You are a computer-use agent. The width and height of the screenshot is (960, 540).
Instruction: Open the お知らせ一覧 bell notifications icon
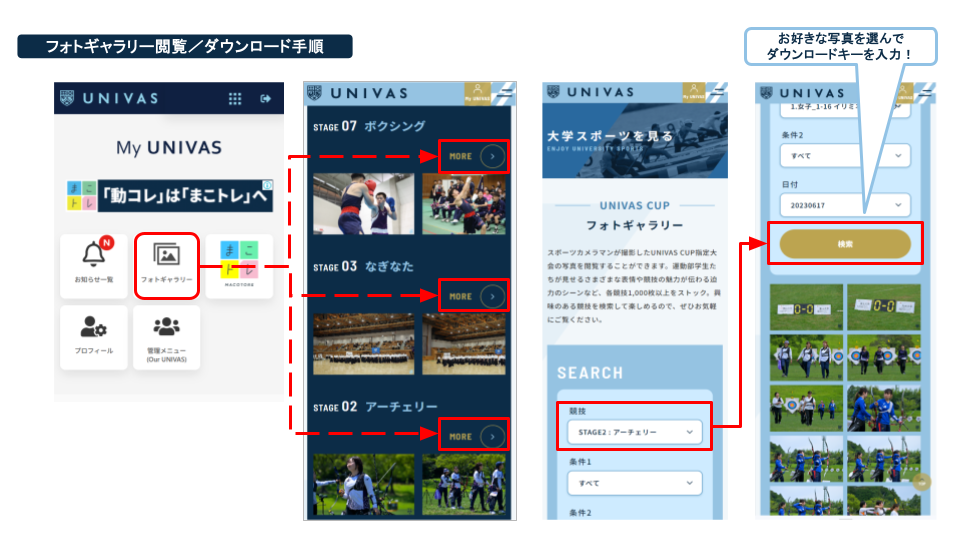click(x=94, y=264)
